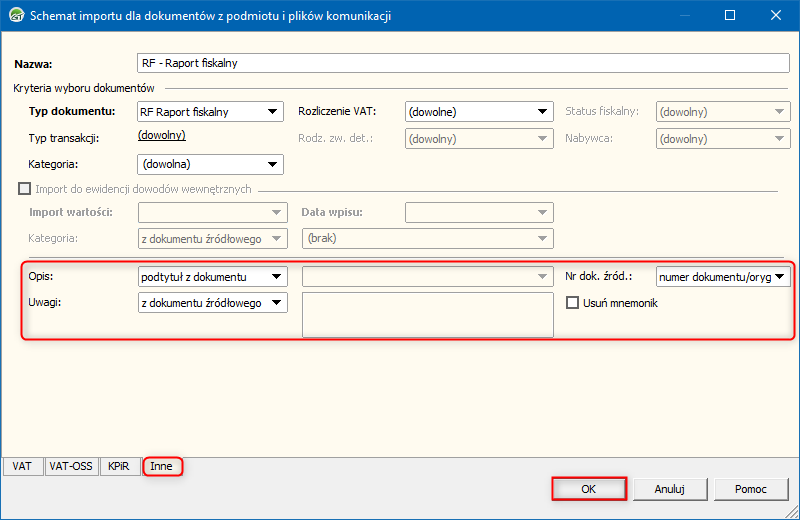Open the Uwagi source dropdown
Viewport: 800px width, 520px height.
(x=212, y=302)
